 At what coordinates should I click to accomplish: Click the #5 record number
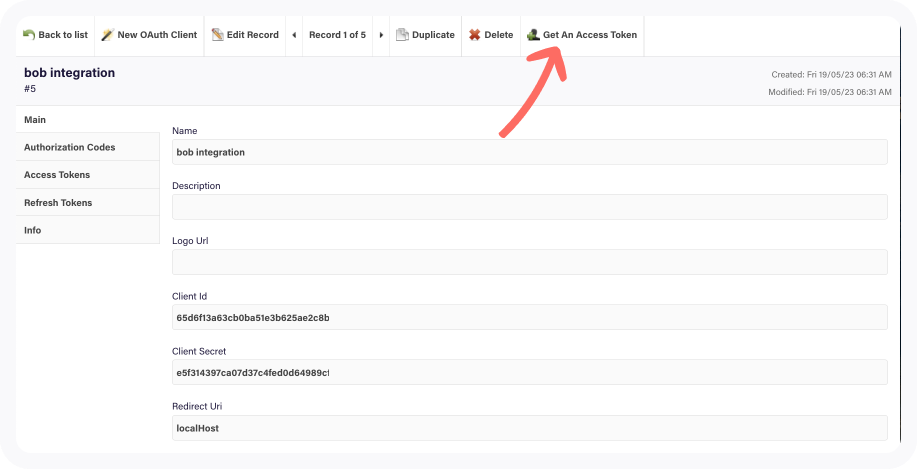30,89
